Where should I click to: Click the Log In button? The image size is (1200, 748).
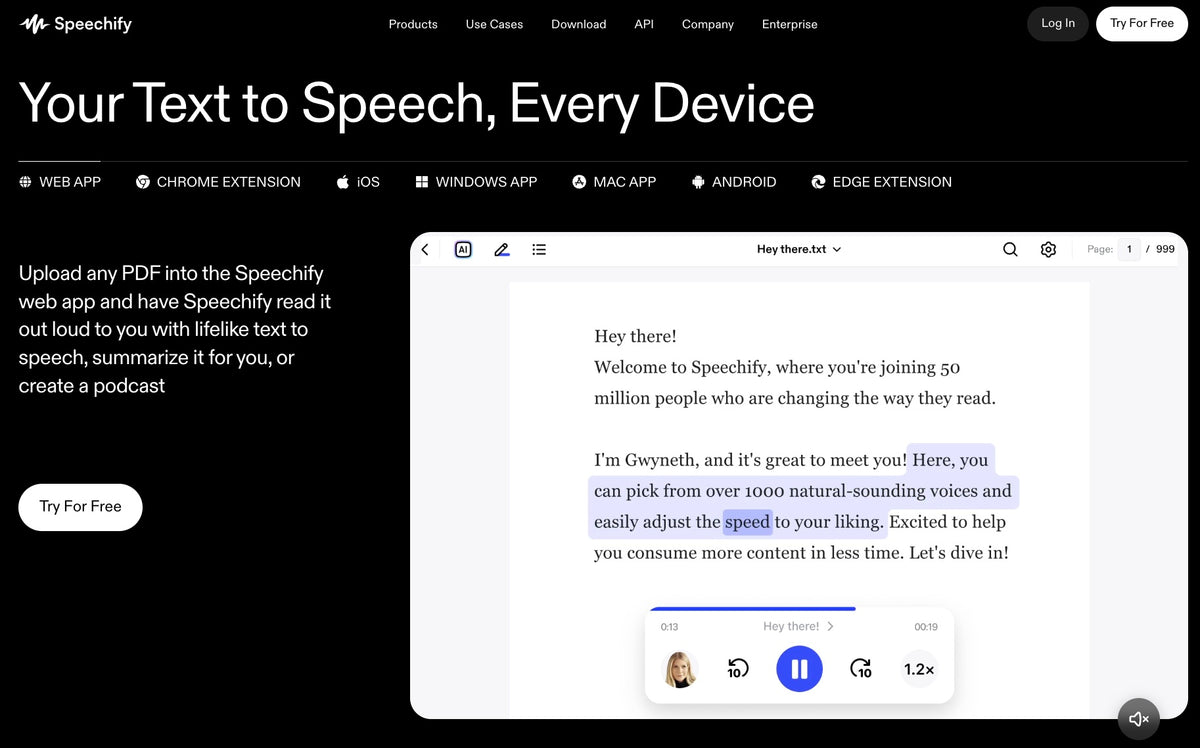pyautogui.click(x=1058, y=24)
